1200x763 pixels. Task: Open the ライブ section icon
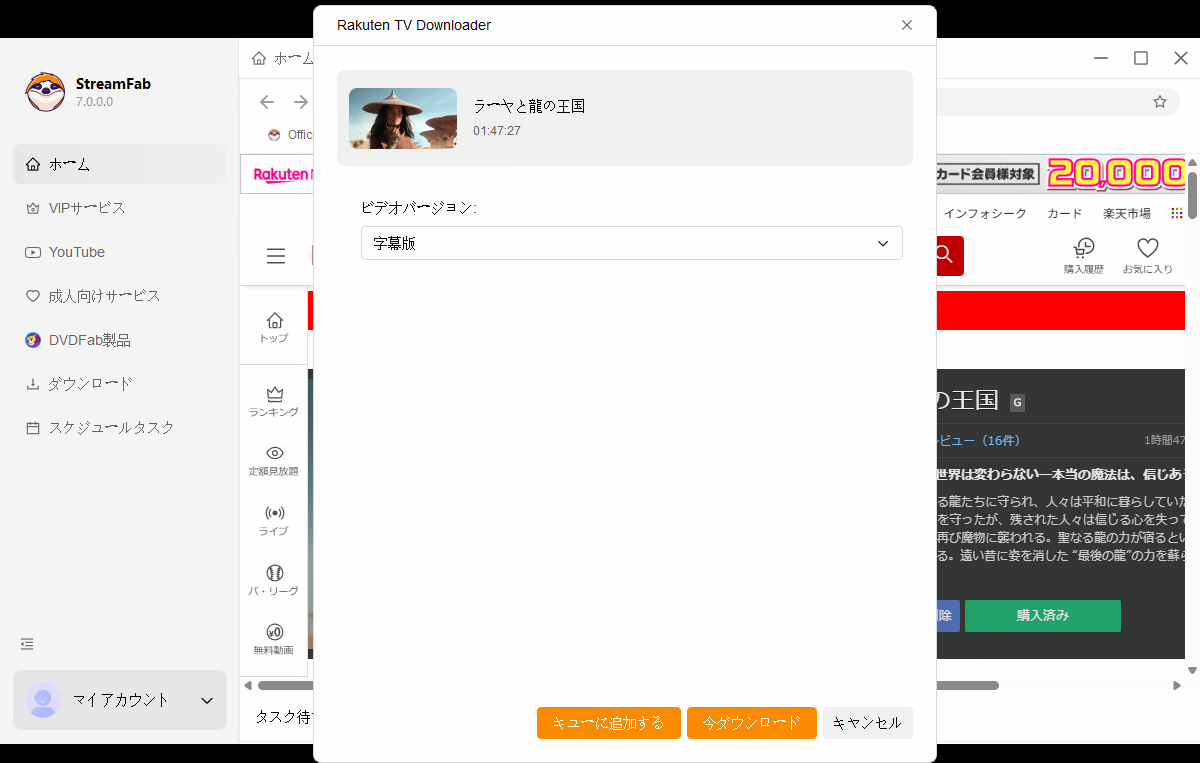pyautogui.click(x=273, y=518)
